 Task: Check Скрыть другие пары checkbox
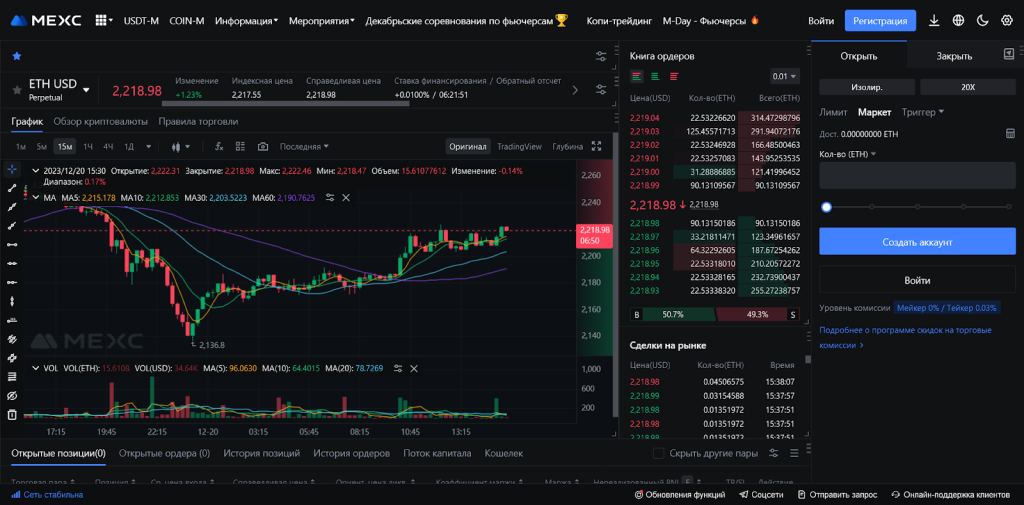pyautogui.click(x=658, y=453)
